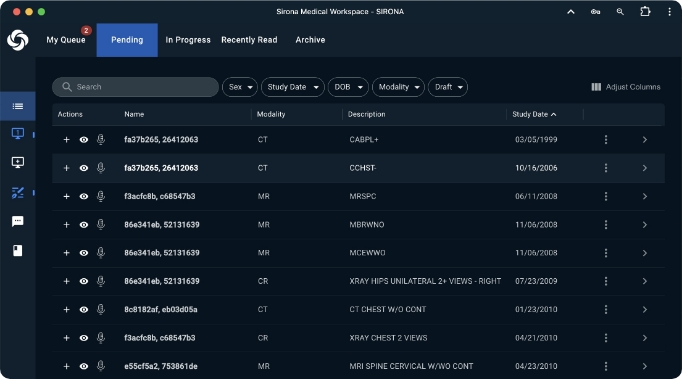Start dictation for CT CHEST W/O CONT
Image resolution: width=682 pixels, height=379 pixels.
[101, 309]
